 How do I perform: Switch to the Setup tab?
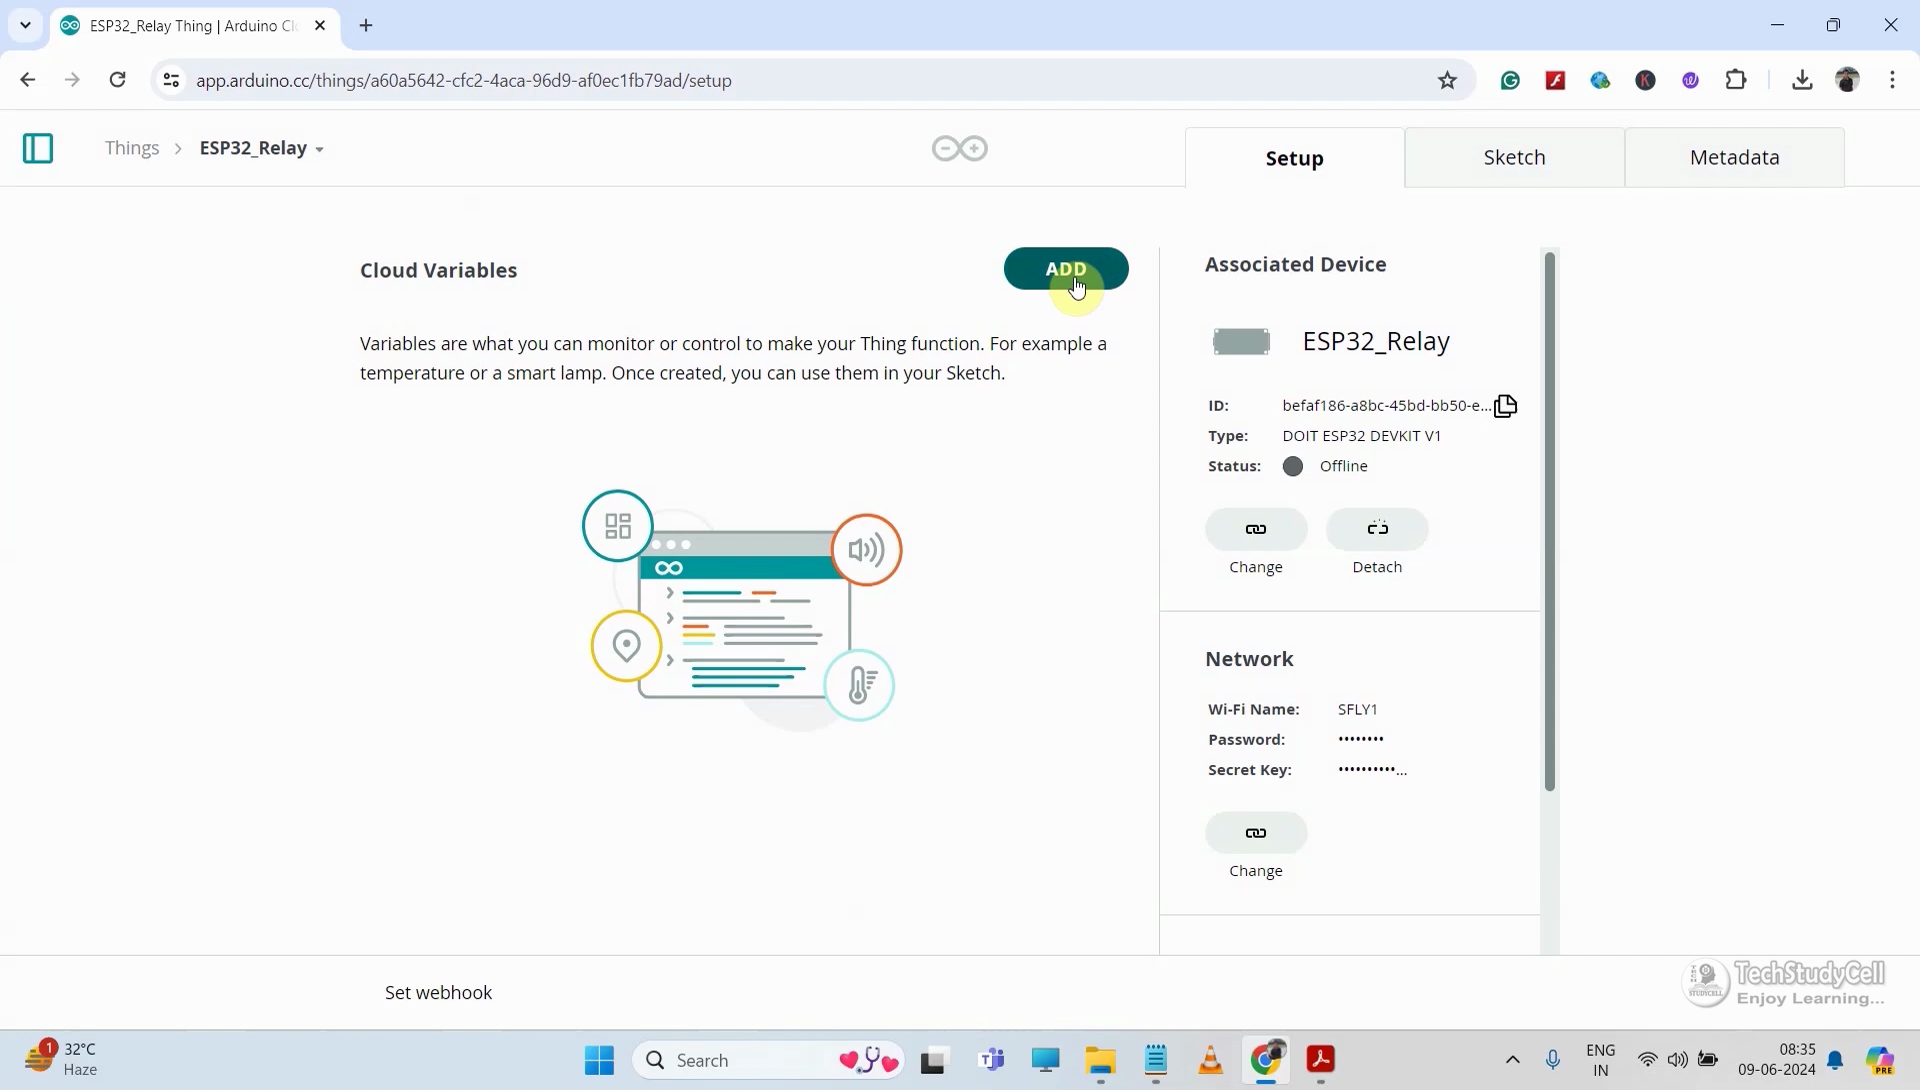coord(1295,158)
